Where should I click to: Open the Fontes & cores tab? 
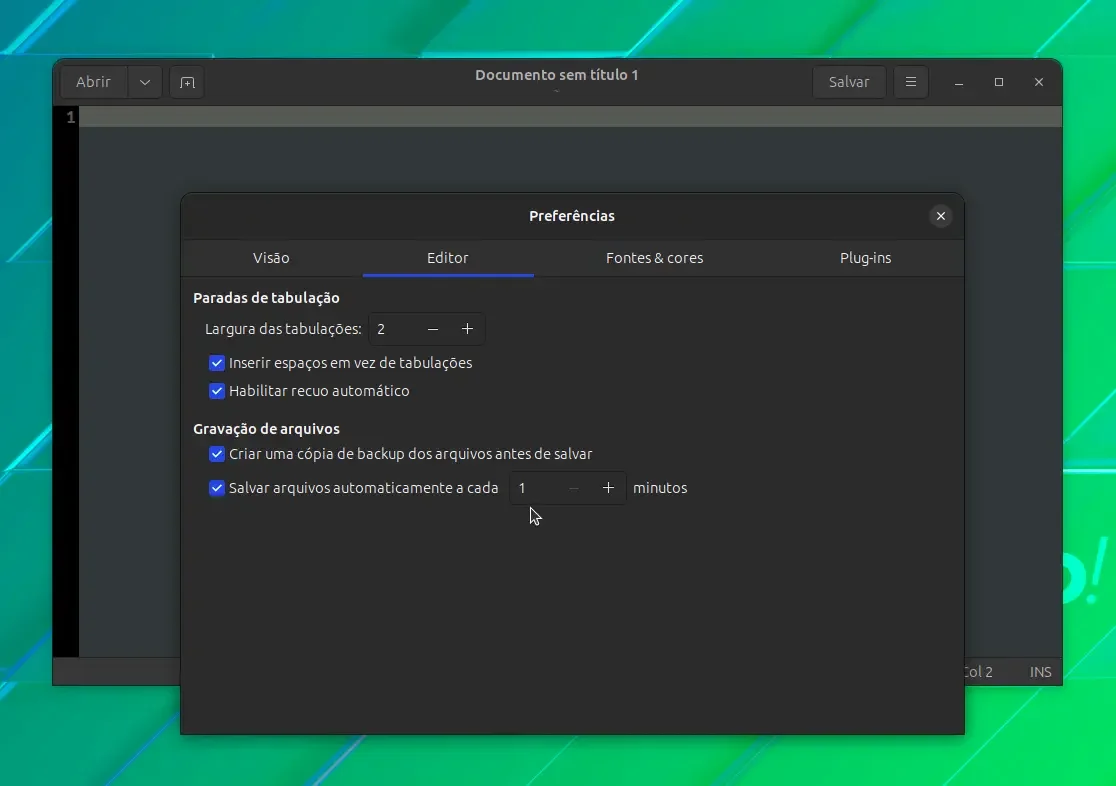654,258
